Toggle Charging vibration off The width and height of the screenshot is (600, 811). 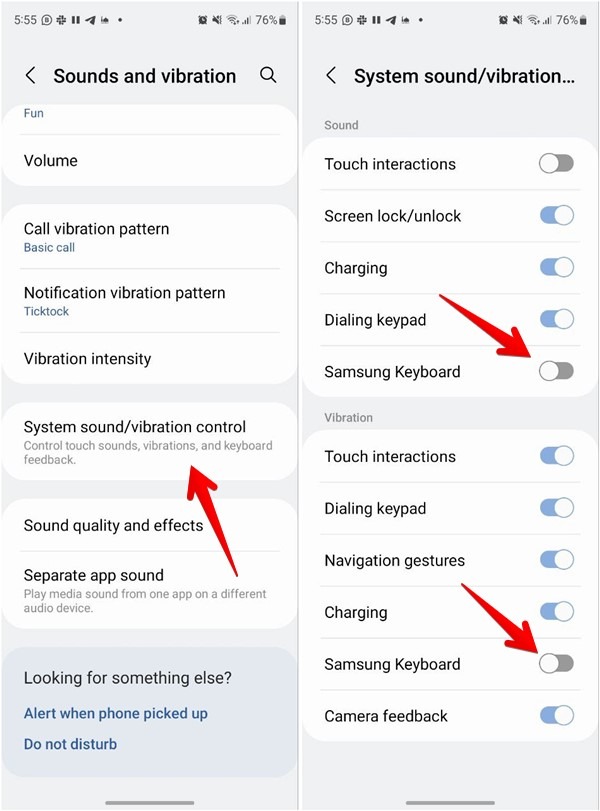tap(556, 612)
